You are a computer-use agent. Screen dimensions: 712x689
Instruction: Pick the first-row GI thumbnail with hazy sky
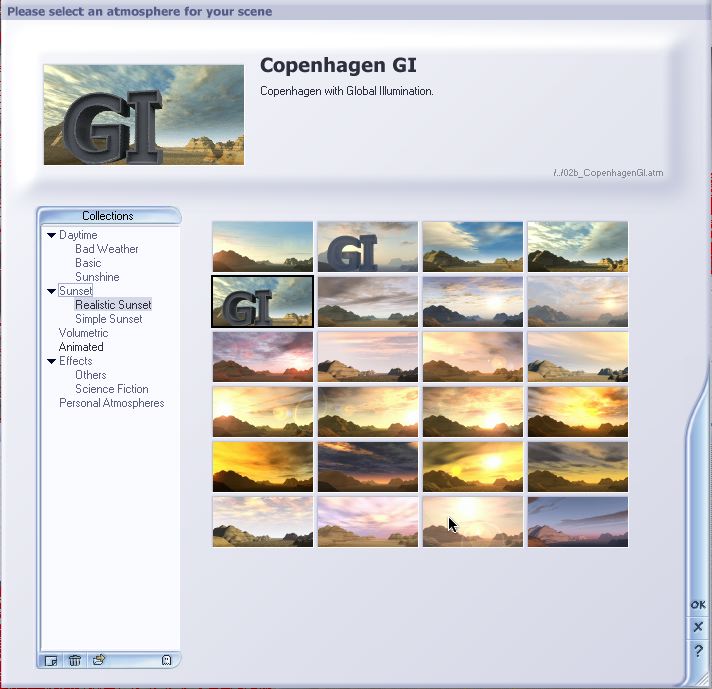pos(368,247)
